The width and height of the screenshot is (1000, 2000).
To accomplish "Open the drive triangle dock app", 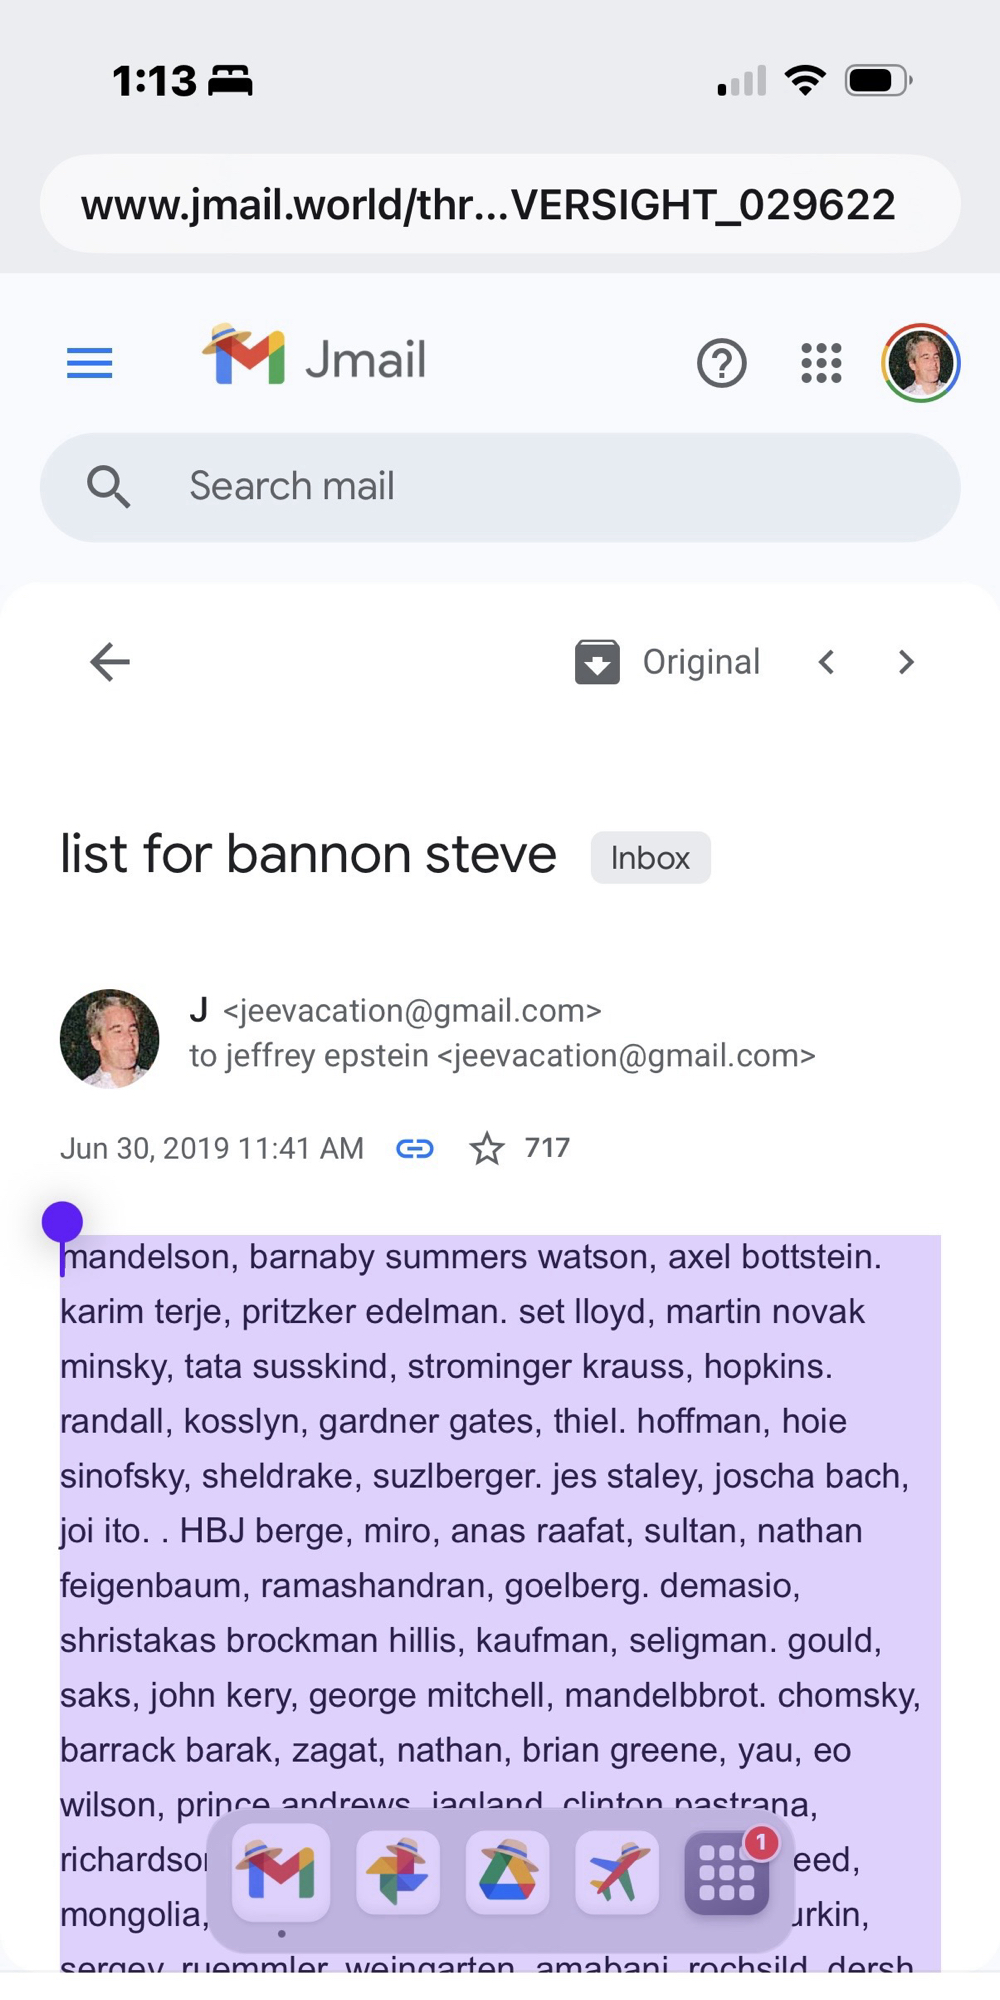I will click(507, 1872).
